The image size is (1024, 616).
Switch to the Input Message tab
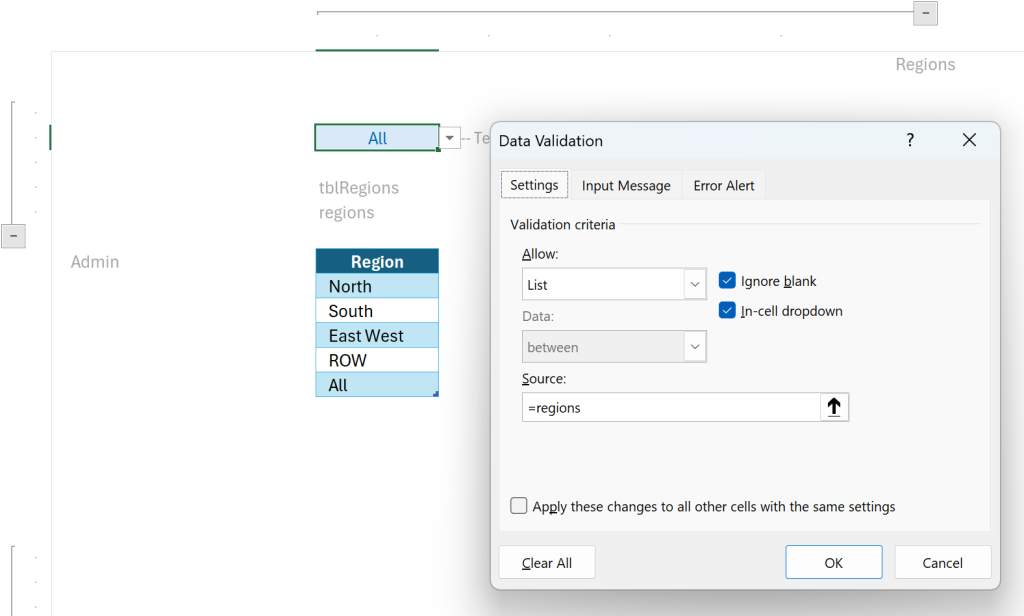pos(626,186)
